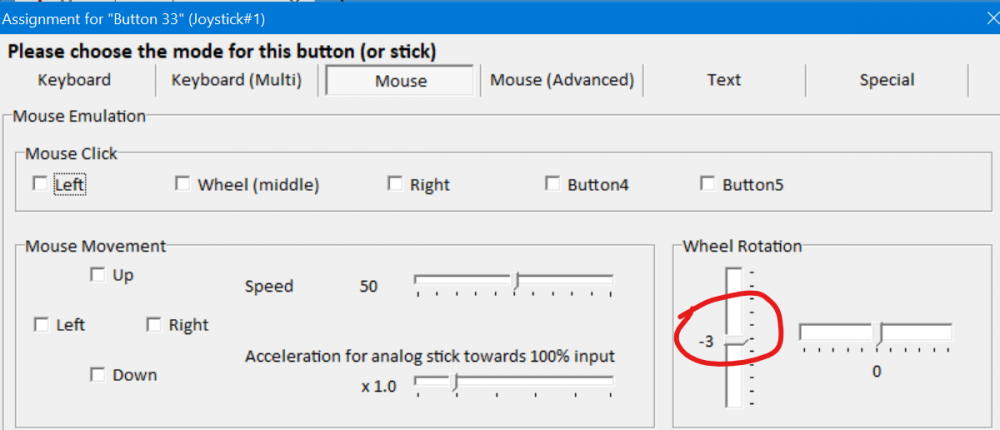Switch to Mouse (Advanced) tab
This screenshot has width=1000, height=430.
point(562,80)
